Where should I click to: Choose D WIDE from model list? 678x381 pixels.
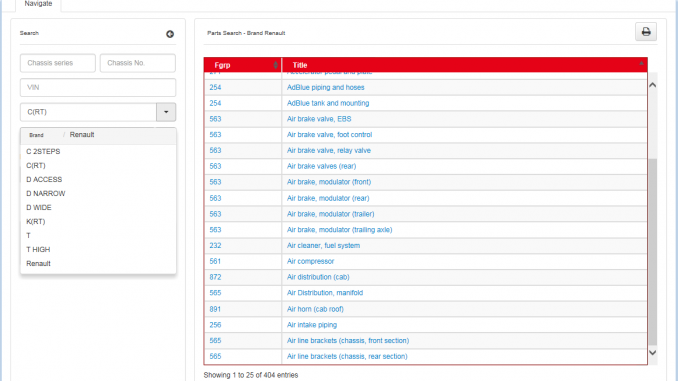(x=39, y=208)
